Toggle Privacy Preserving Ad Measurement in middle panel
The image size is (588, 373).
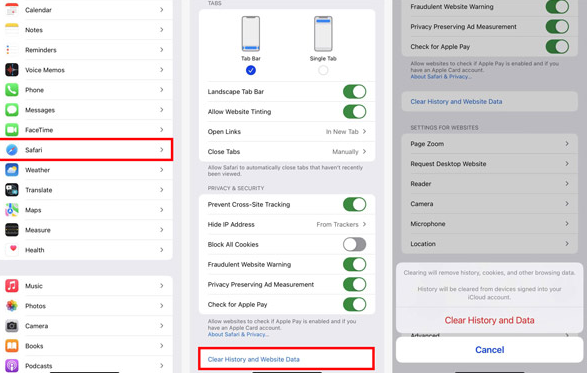[x=354, y=285]
